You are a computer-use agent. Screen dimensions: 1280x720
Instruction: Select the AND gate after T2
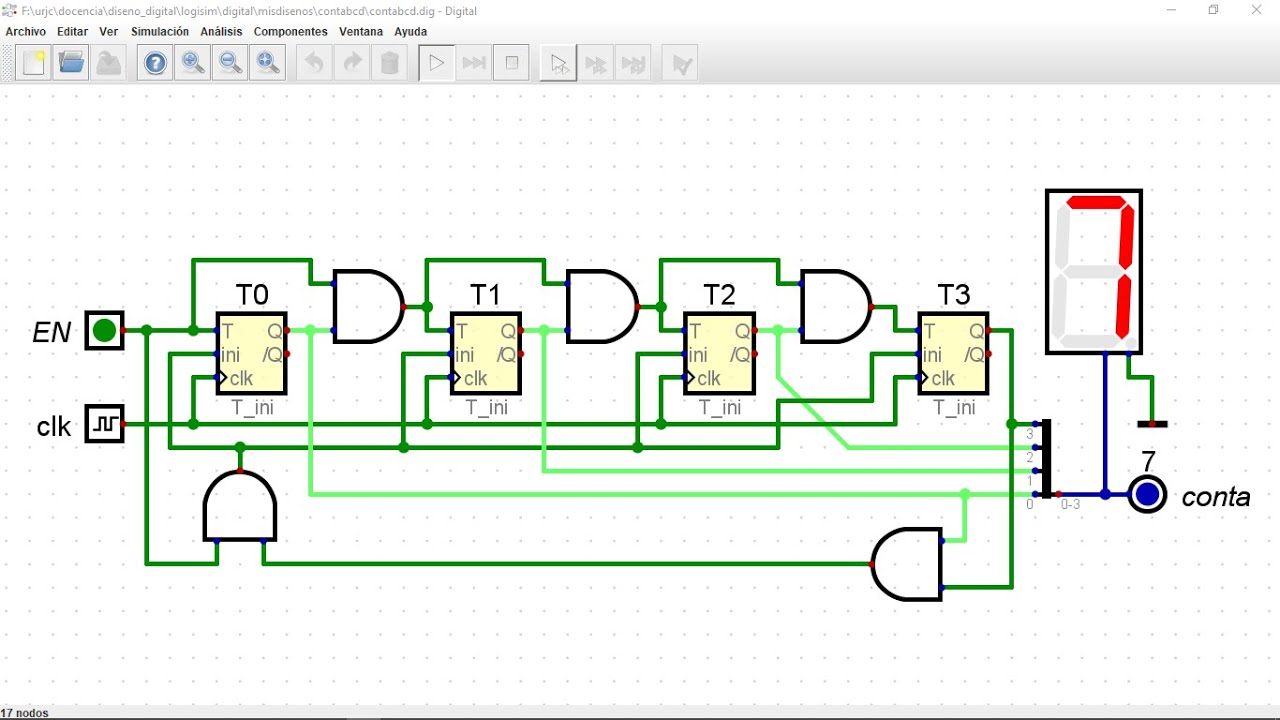click(836, 306)
